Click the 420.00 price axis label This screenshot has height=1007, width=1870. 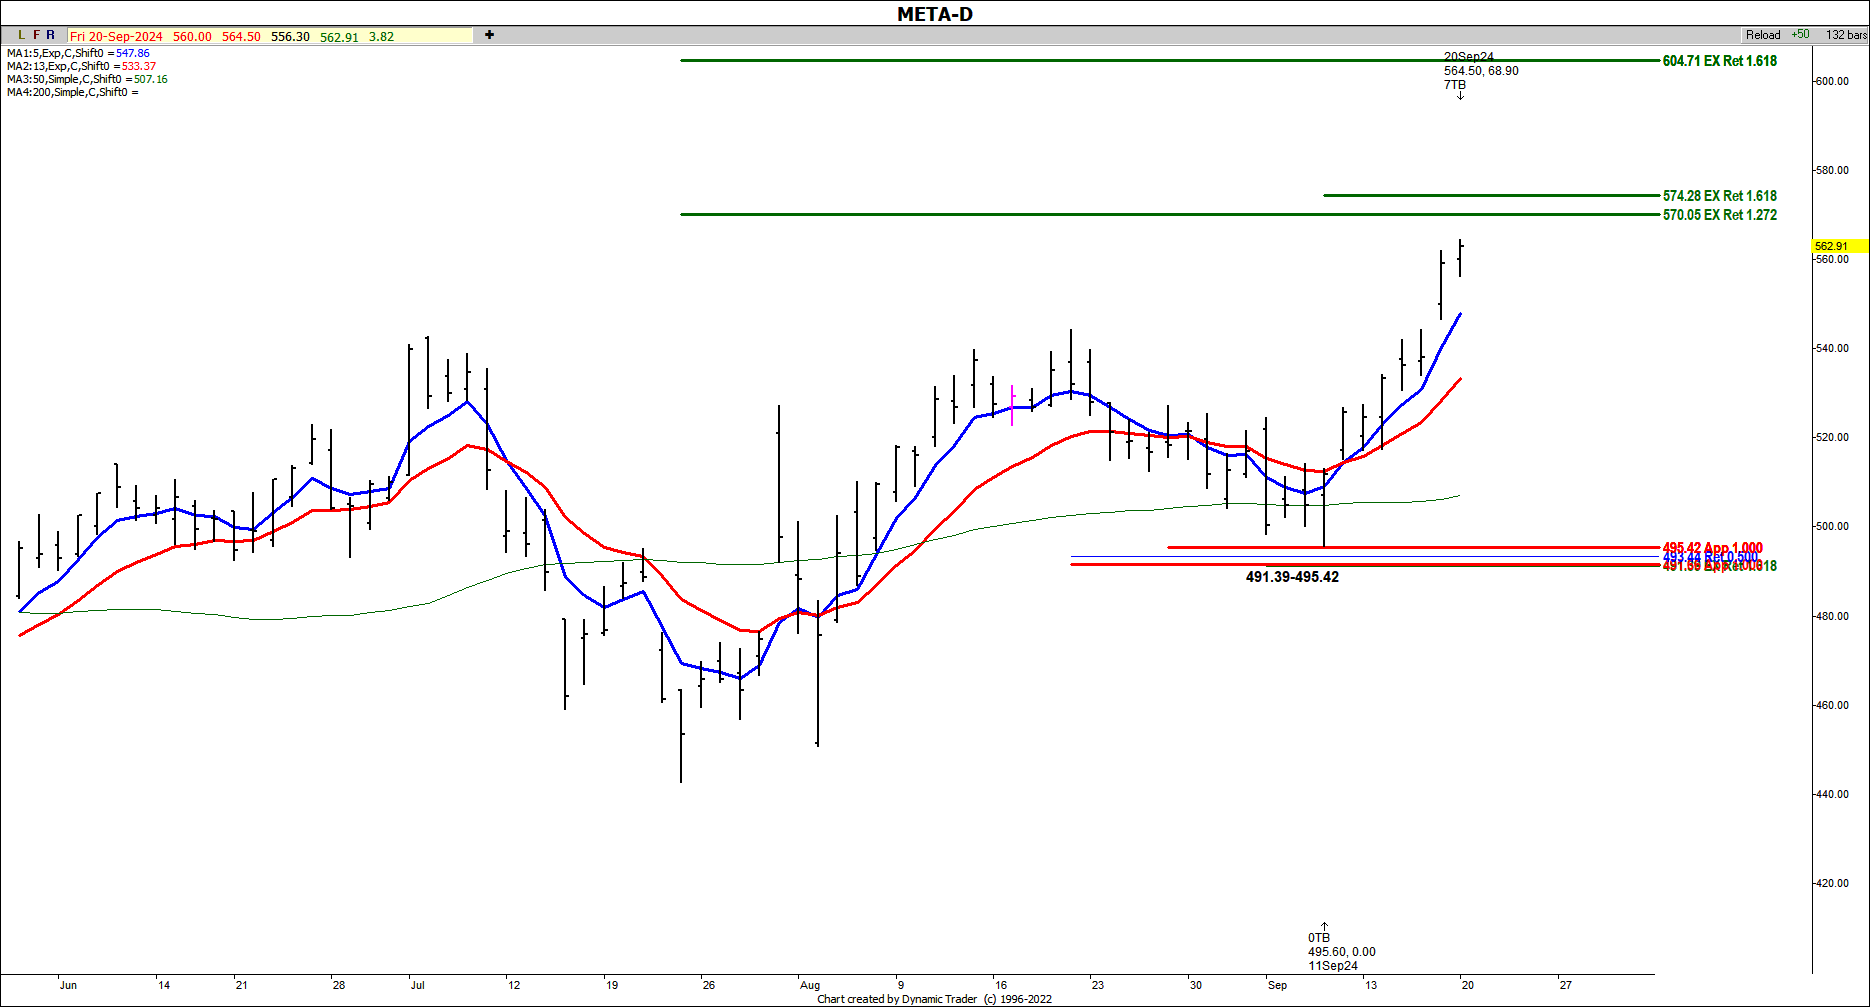pos(1832,884)
